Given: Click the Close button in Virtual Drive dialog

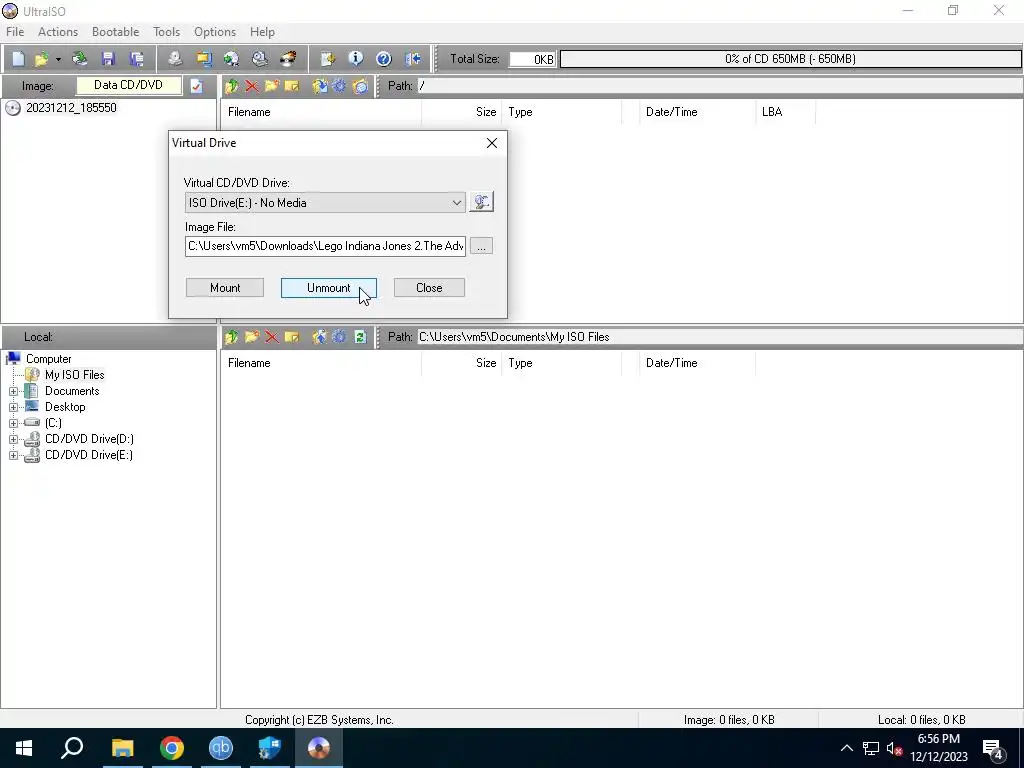Looking at the screenshot, I should 429,288.
